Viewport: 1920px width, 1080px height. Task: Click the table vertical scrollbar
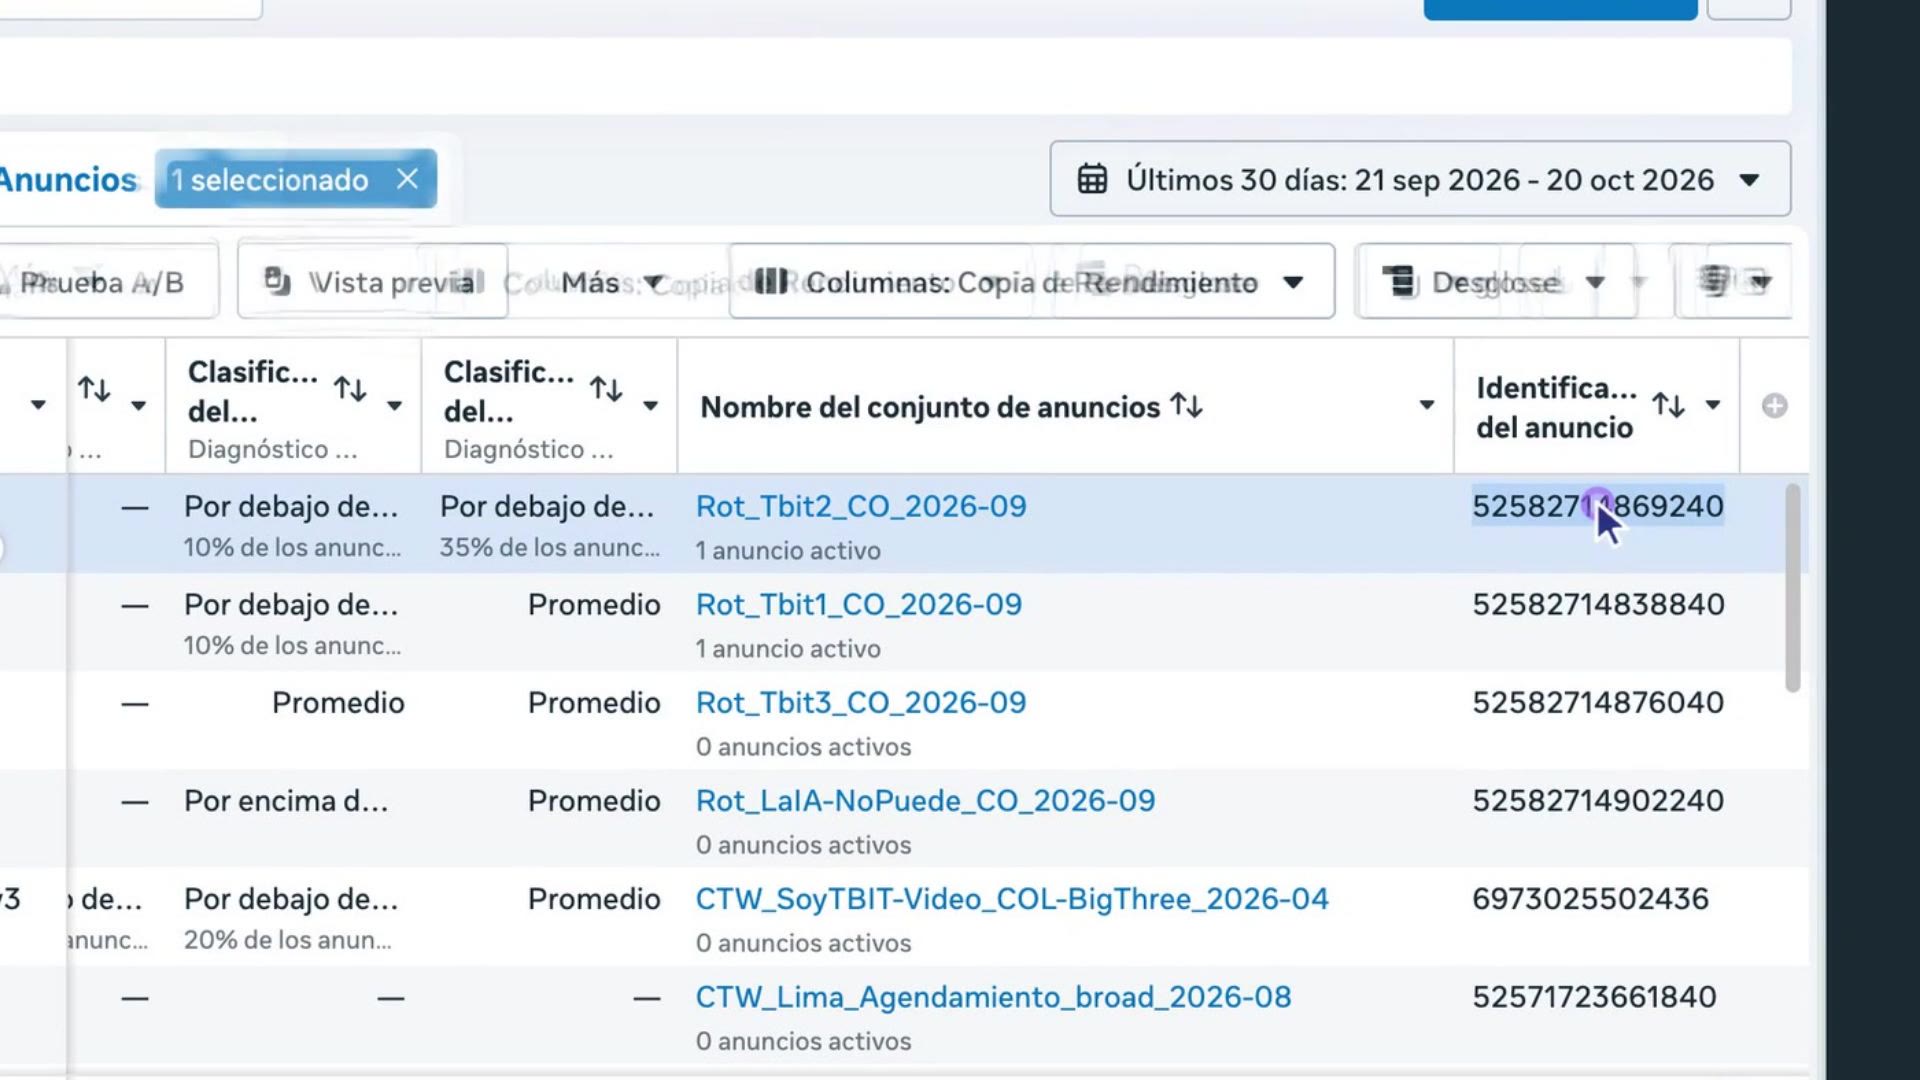[x=1792, y=588]
